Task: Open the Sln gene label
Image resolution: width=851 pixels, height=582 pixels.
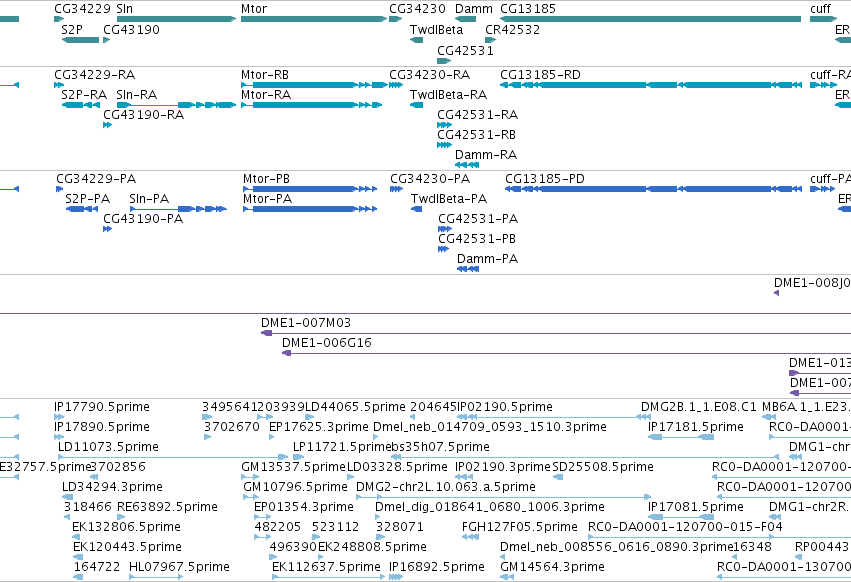Action: (124, 9)
